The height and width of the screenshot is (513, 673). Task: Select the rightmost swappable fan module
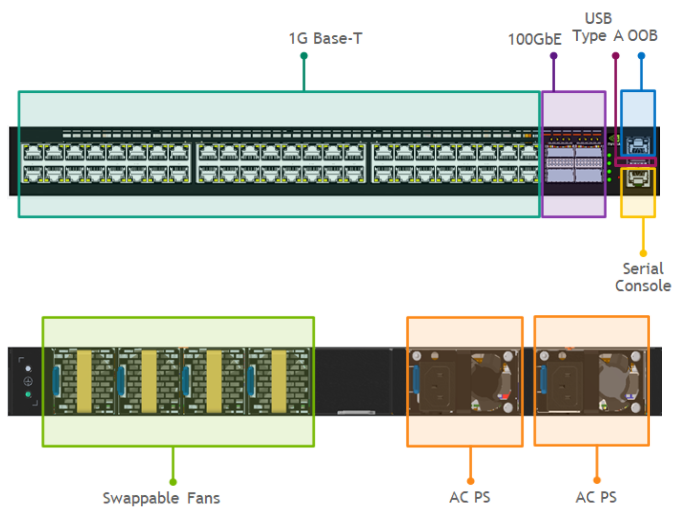(275, 381)
